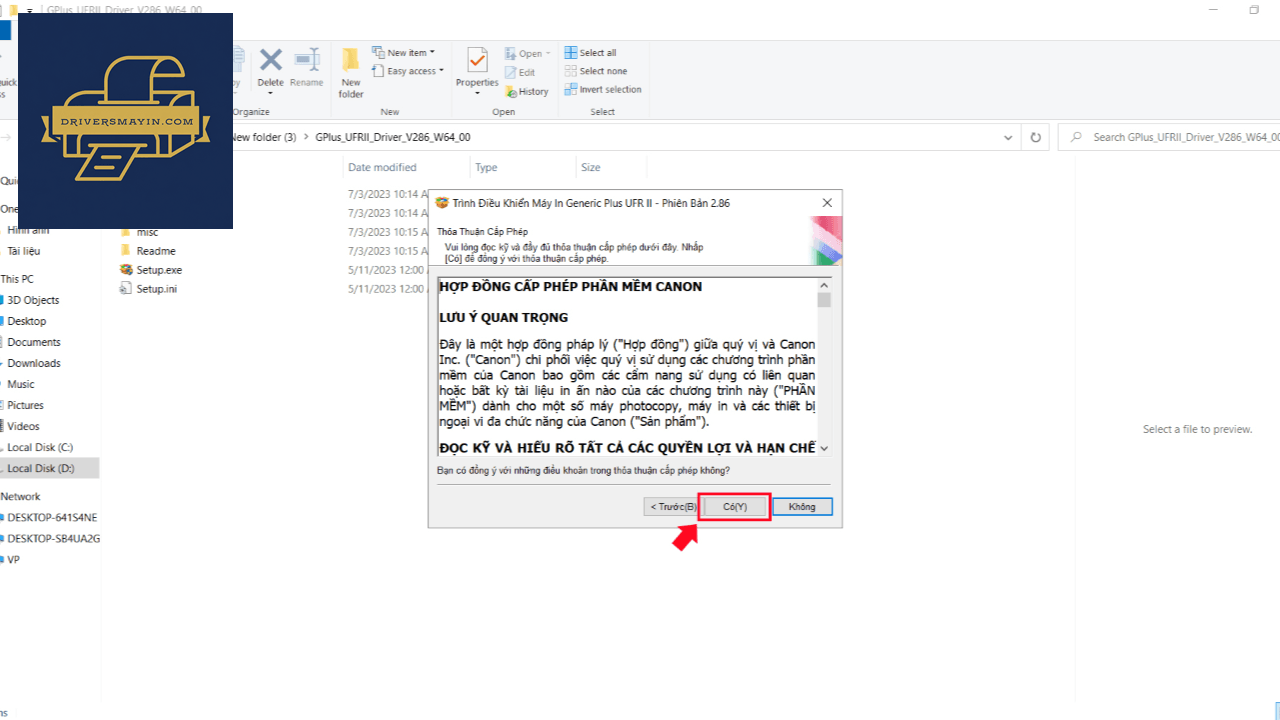This screenshot has height=720, width=1280.
Task: Open the Easy access dropdown
Action: click(x=409, y=71)
